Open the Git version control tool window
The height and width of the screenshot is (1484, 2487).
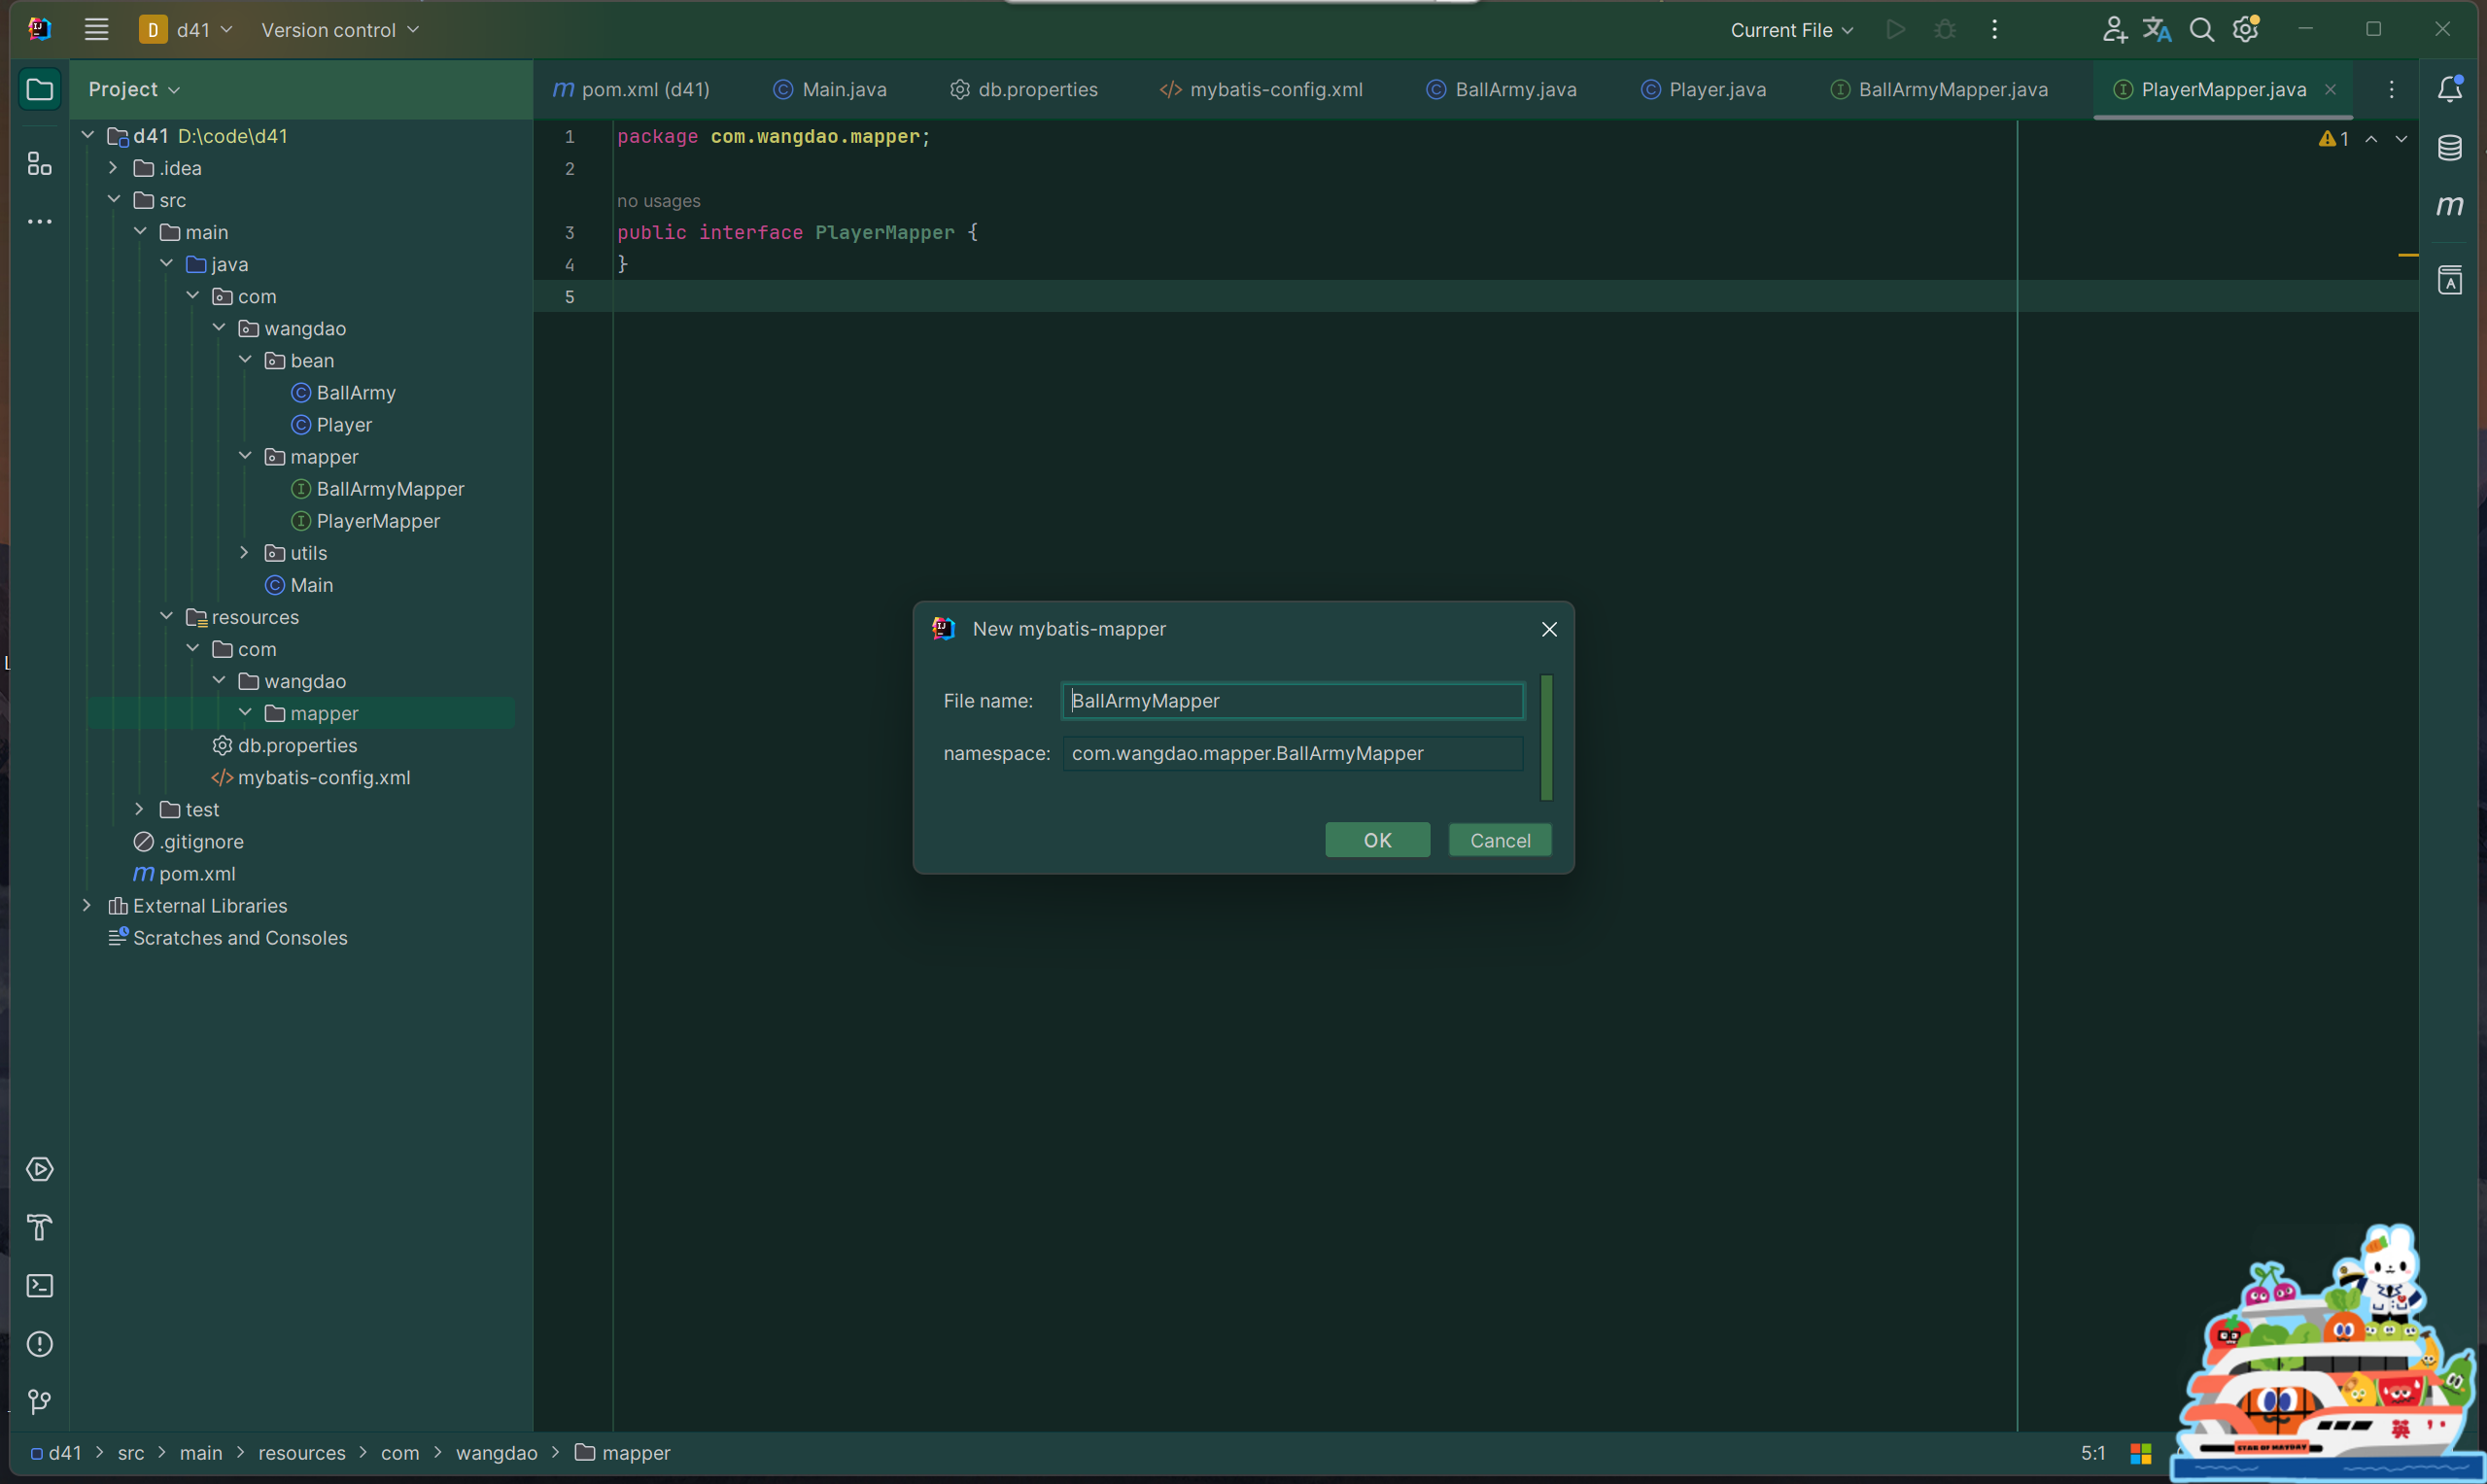point(40,1401)
